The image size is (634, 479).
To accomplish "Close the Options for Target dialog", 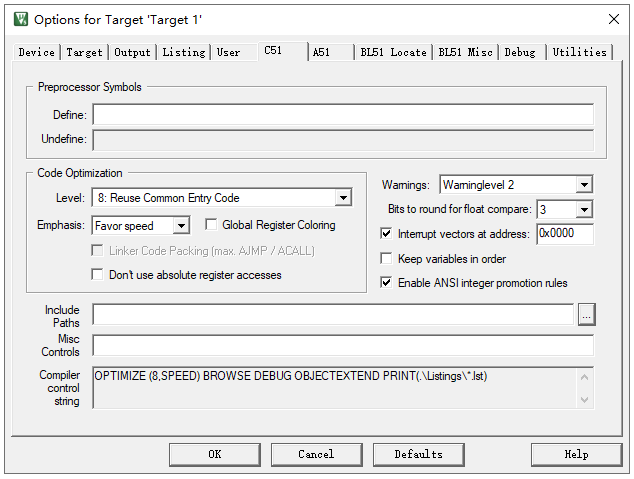I will pos(614,19).
